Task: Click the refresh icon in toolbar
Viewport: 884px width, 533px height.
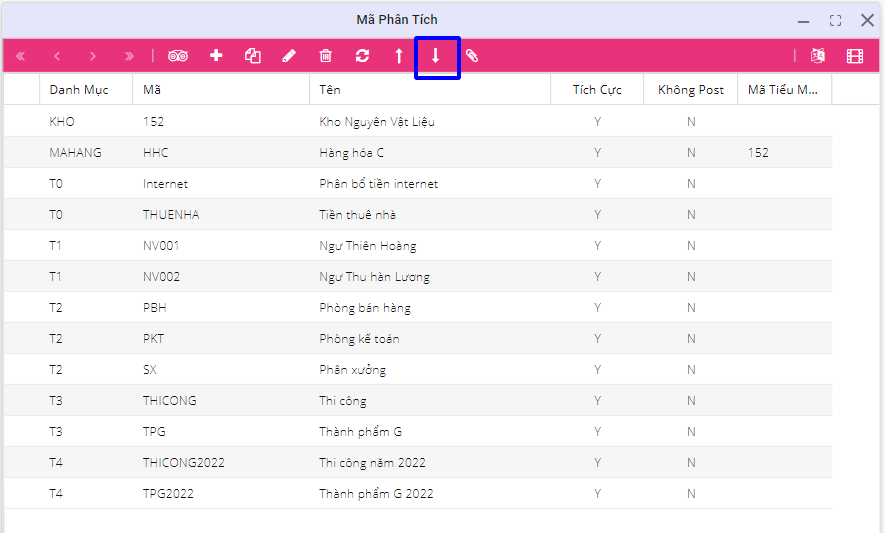Action: coord(362,56)
